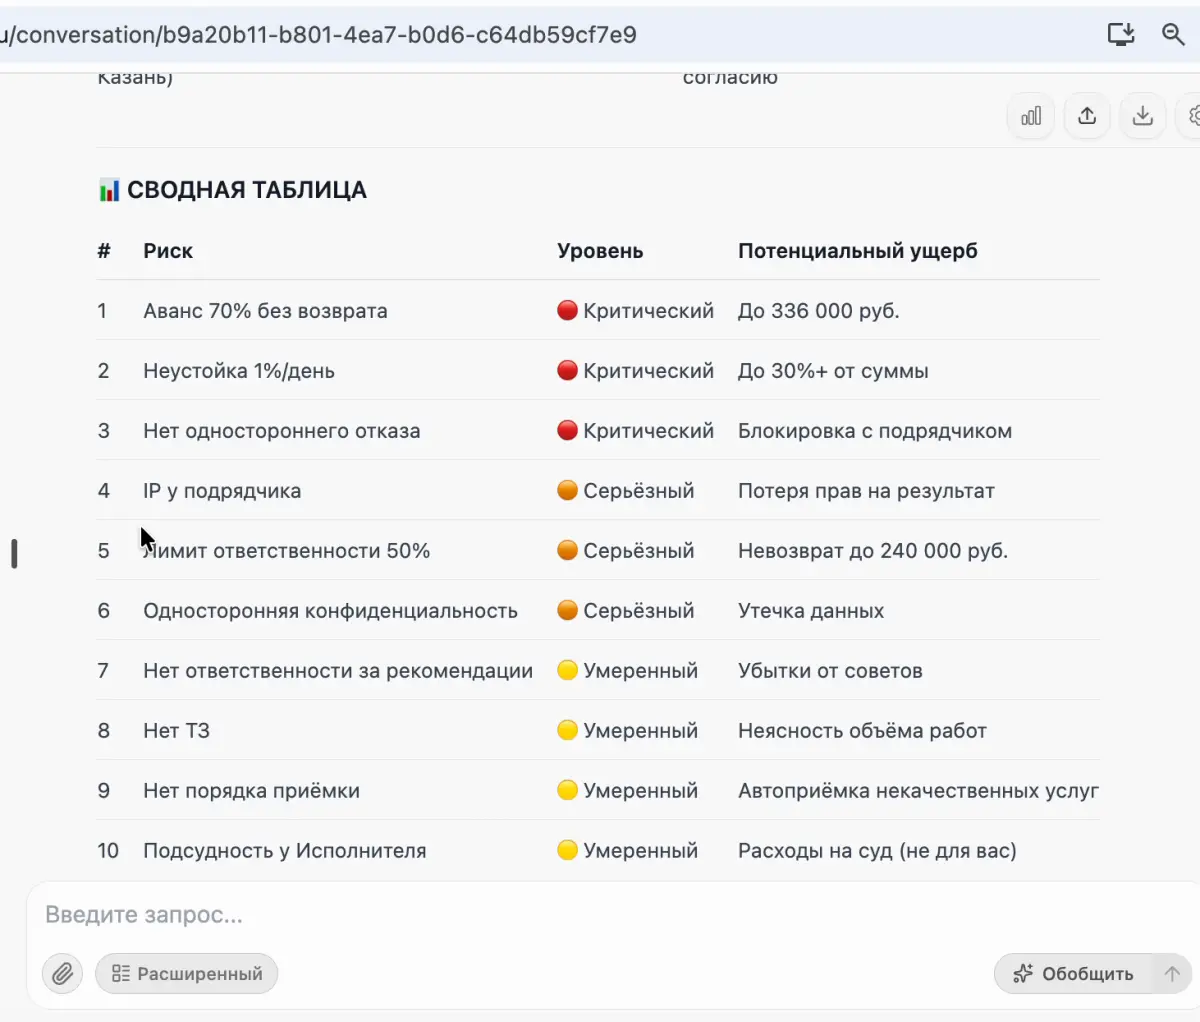Click the download icon above the table
Viewport: 1200px width, 1022px height.
click(1142, 116)
